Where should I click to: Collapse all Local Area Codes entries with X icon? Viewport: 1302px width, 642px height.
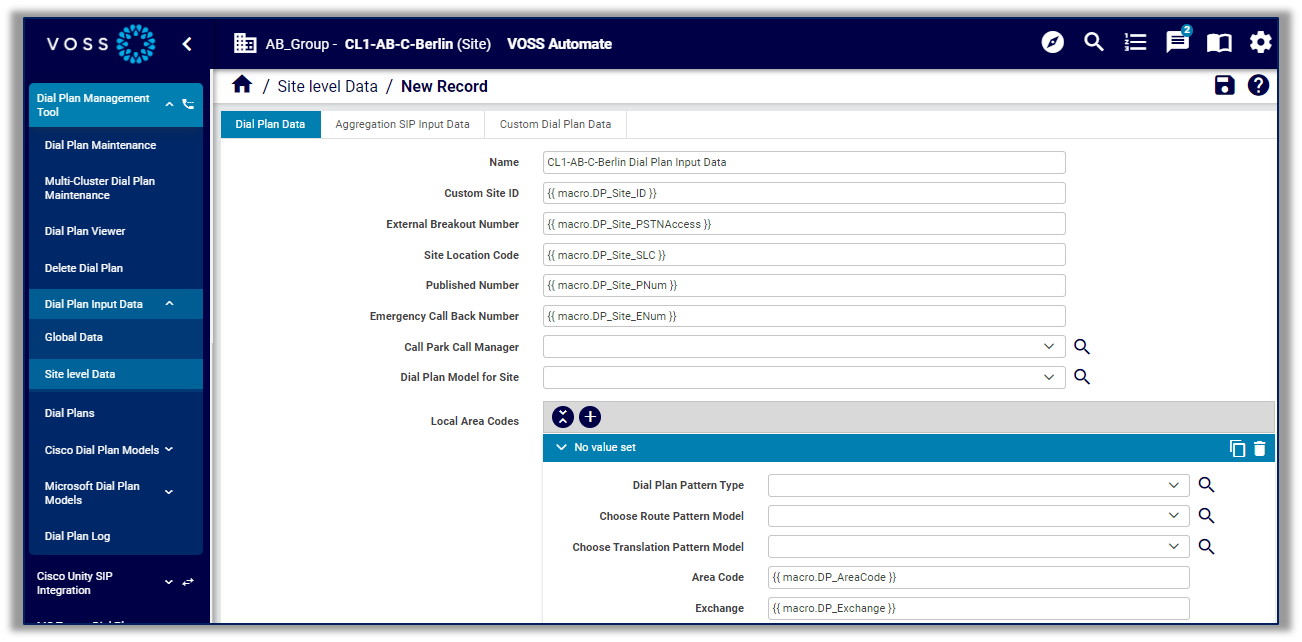pyautogui.click(x=562, y=417)
